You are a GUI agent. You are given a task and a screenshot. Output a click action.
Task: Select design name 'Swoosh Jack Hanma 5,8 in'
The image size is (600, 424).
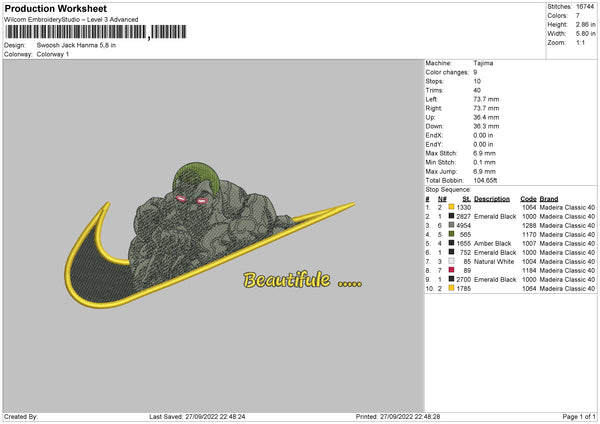(76, 45)
